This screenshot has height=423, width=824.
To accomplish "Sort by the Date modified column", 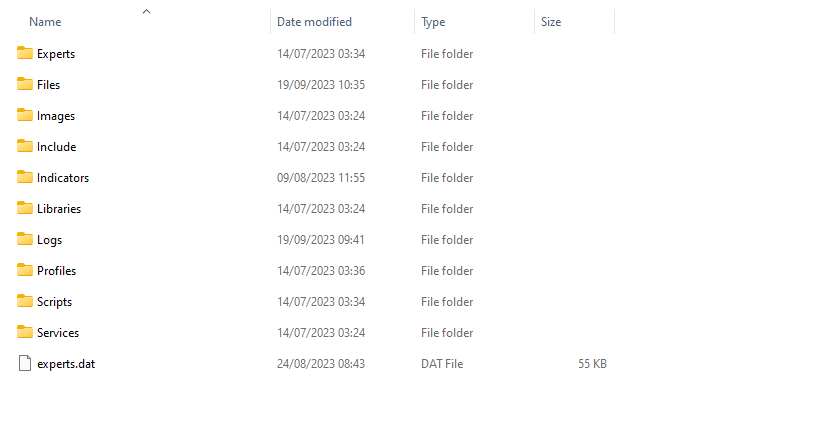I will point(314,22).
